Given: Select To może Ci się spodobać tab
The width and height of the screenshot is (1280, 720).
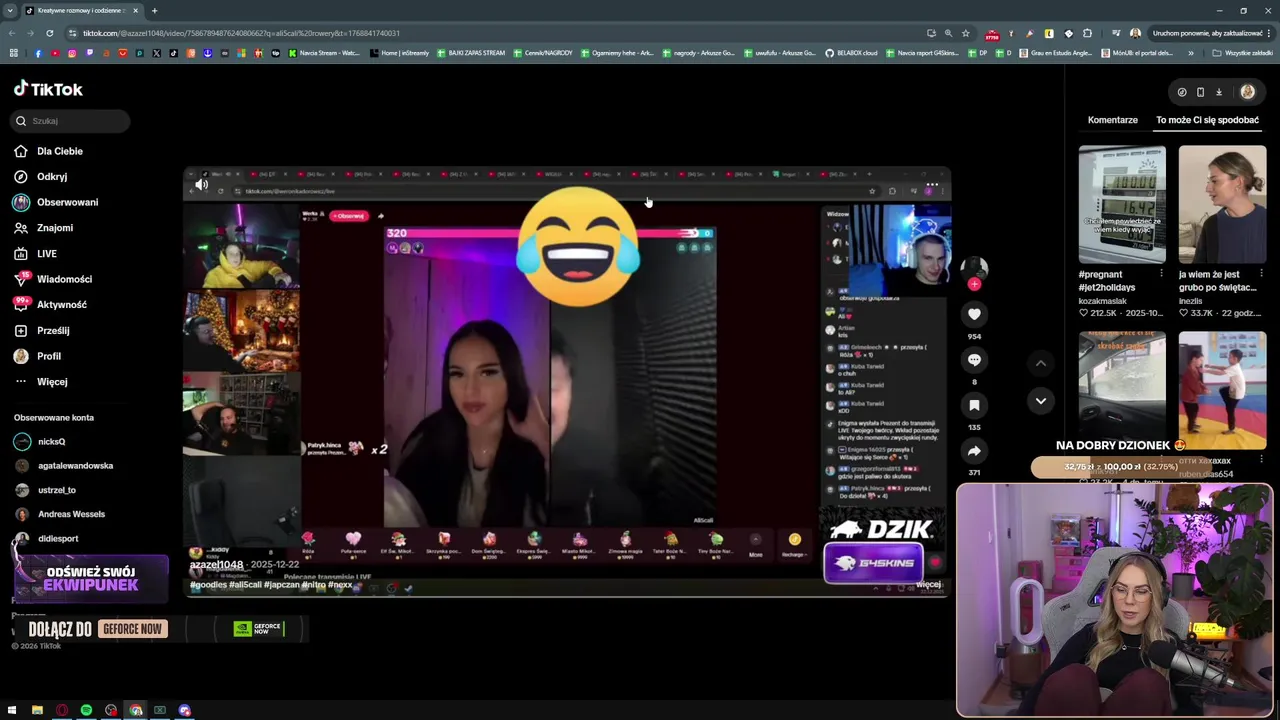Looking at the screenshot, I should pyautogui.click(x=1207, y=120).
